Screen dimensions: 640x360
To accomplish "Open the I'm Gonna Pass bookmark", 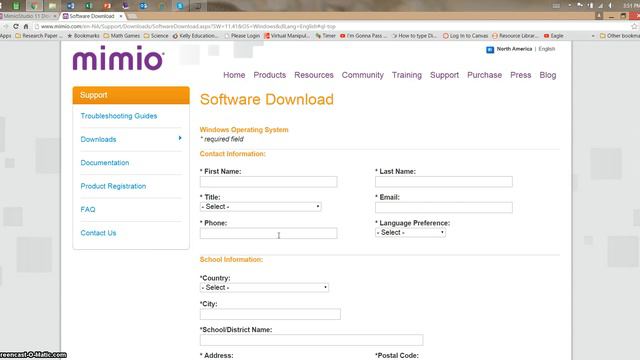I will click(363, 36).
